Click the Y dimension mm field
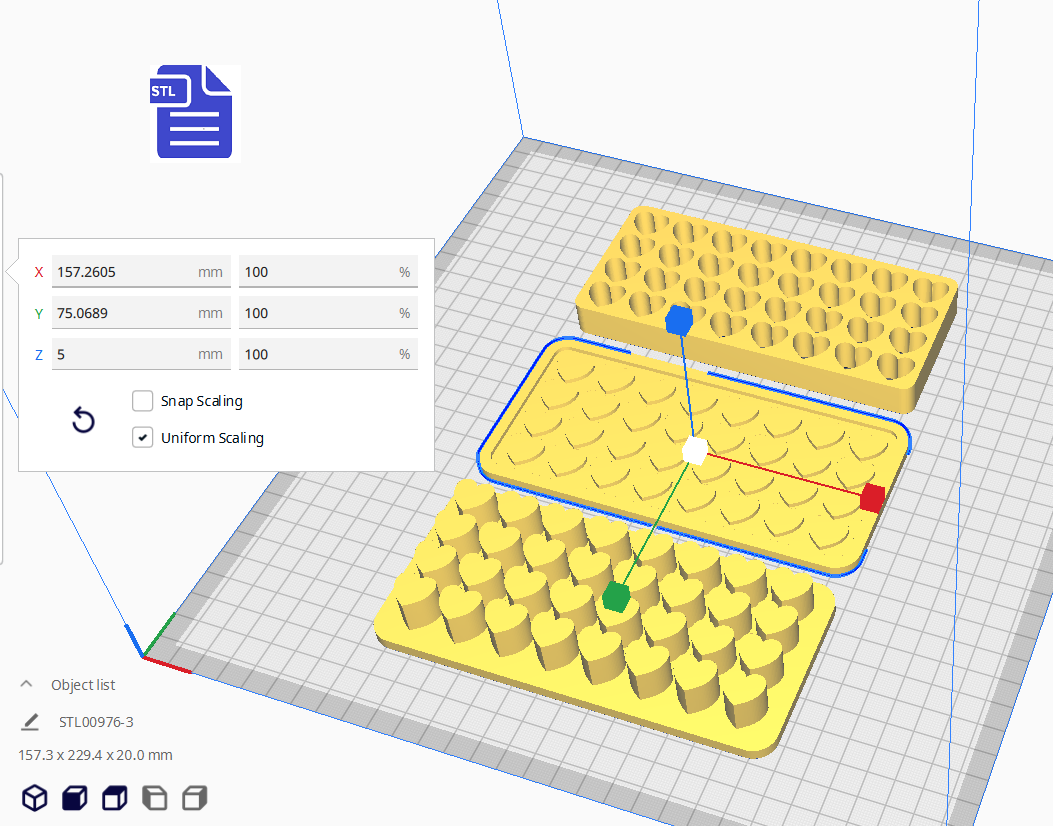The width and height of the screenshot is (1053, 826). (x=125, y=313)
